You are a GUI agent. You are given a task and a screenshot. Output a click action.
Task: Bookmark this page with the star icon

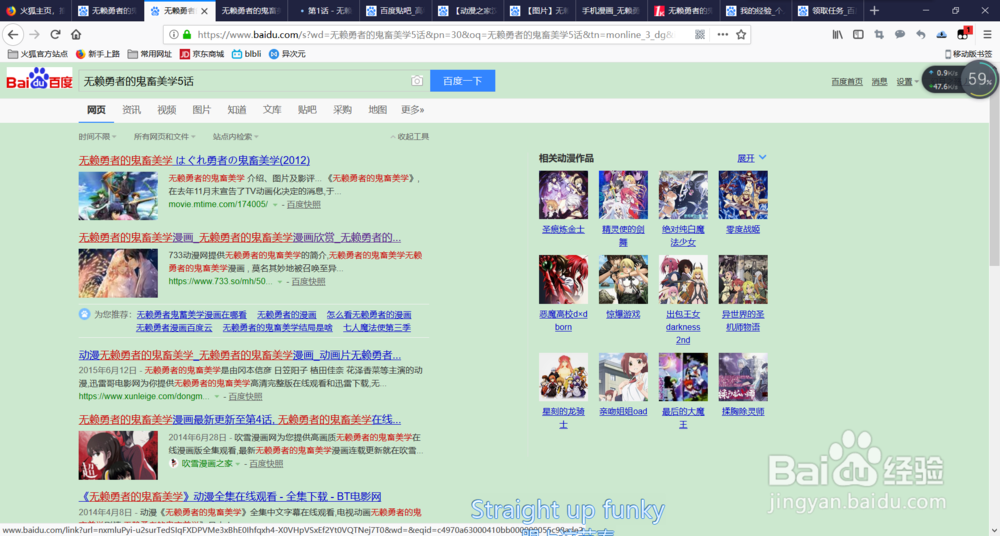(741, 34)
